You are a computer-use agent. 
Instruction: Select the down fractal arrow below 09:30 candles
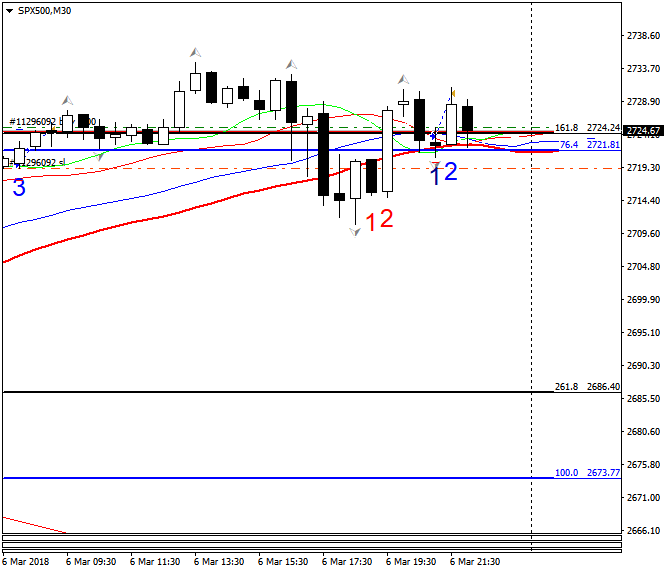pos(100,157)
